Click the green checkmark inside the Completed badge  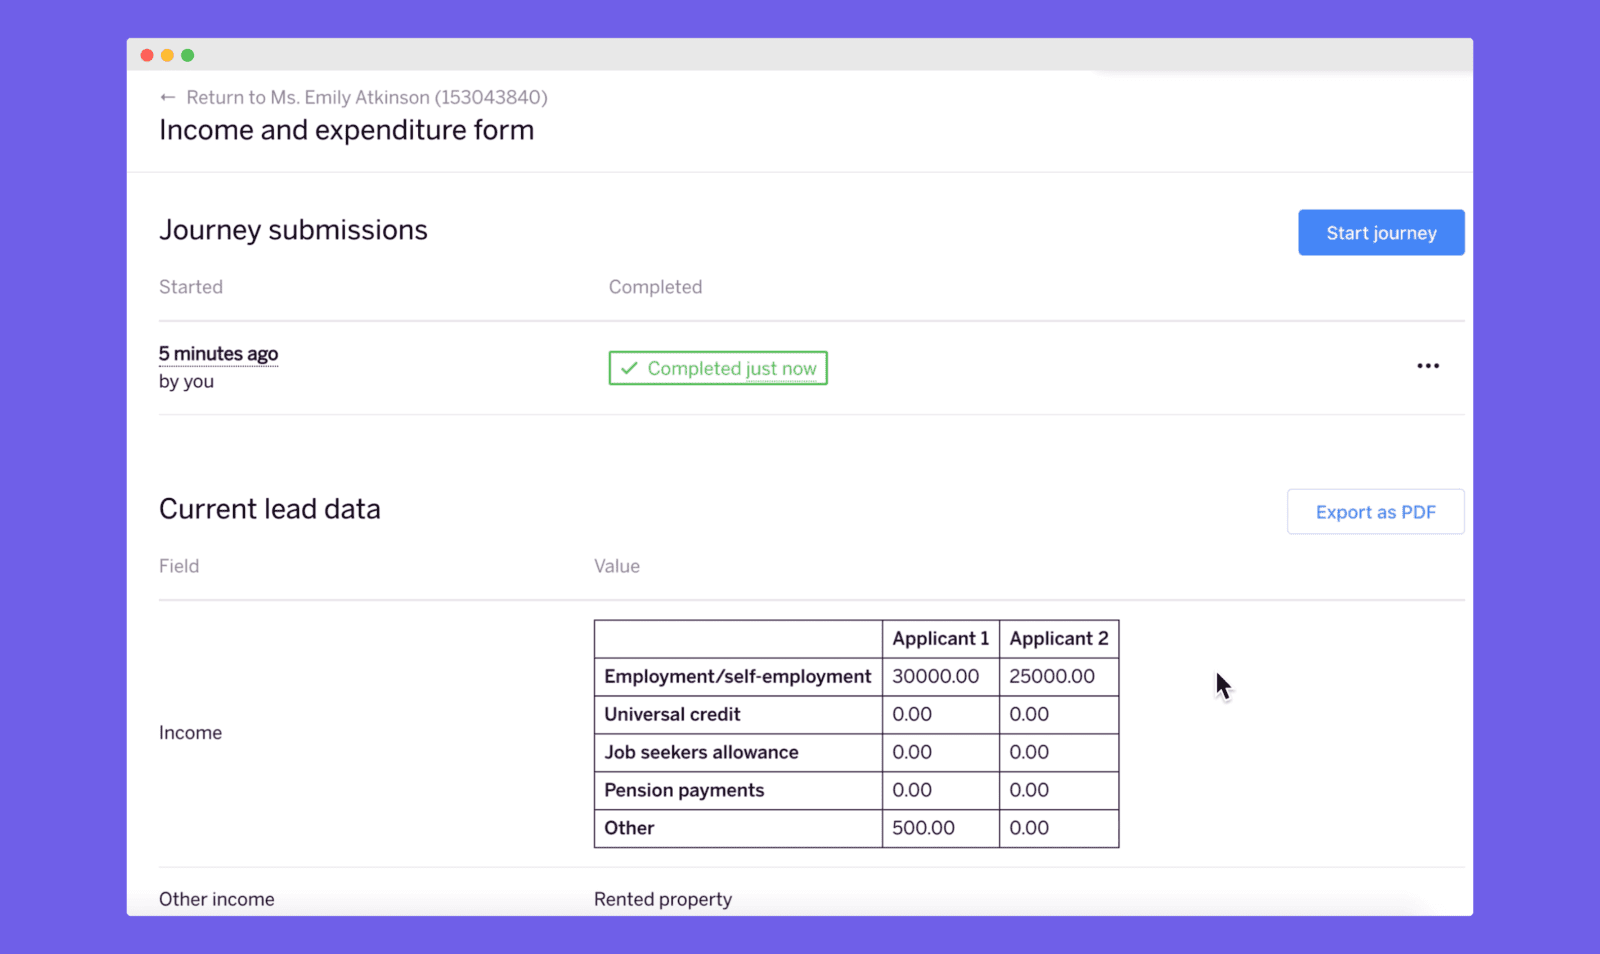pos(629,368)
